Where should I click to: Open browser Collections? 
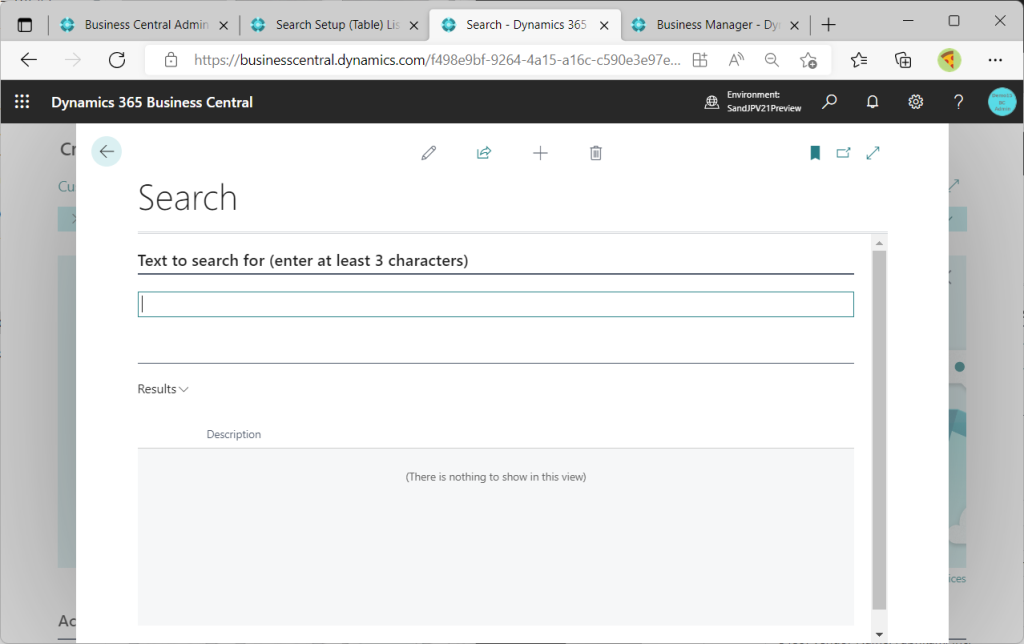pos(903,60)
